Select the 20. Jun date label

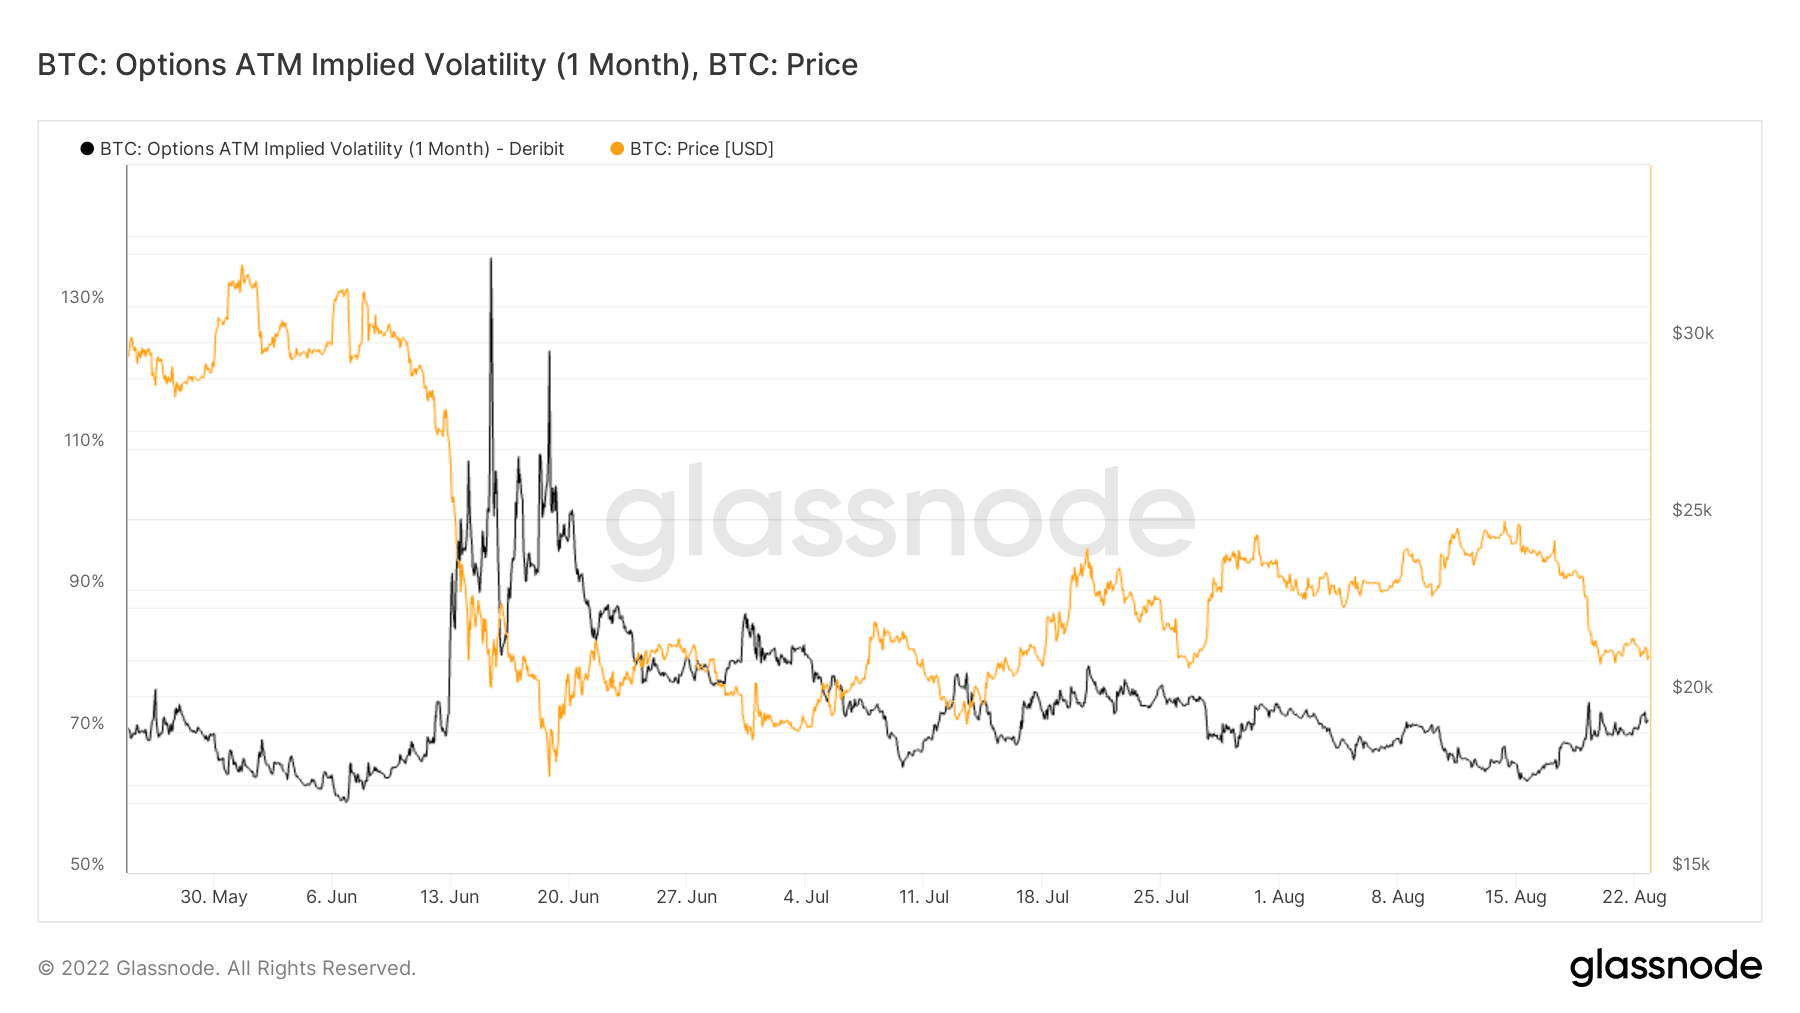(x=568, y=897)
